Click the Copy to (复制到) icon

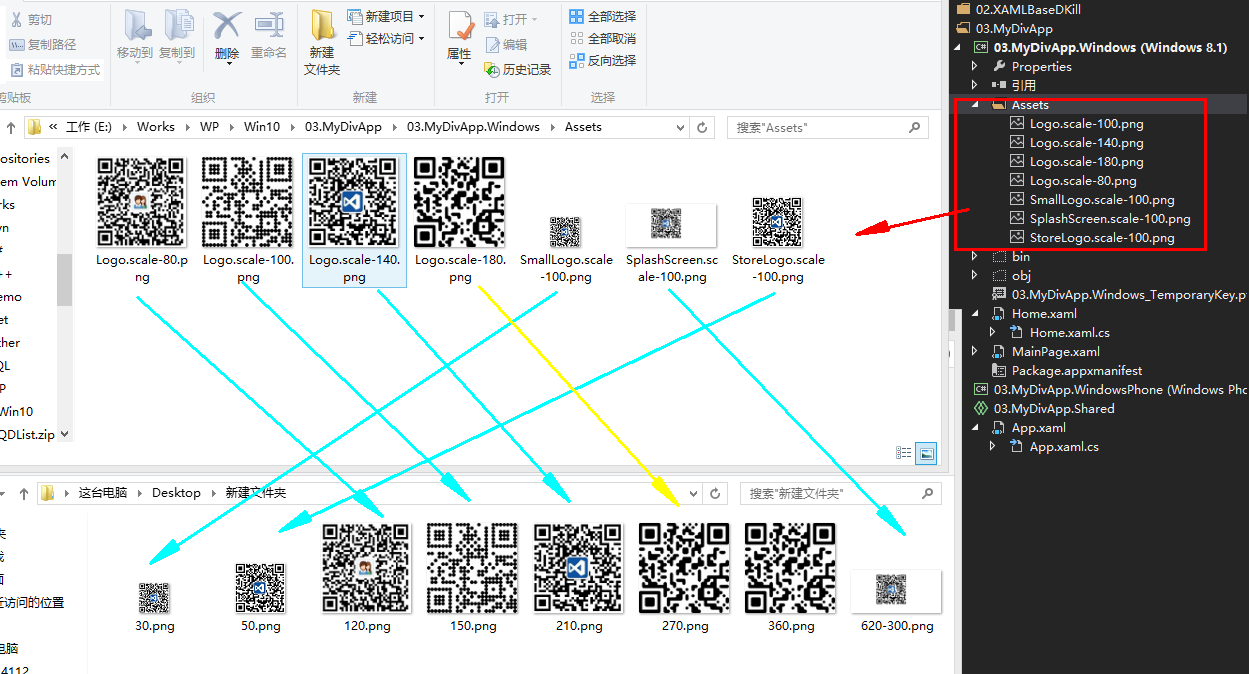pos(177,27)
